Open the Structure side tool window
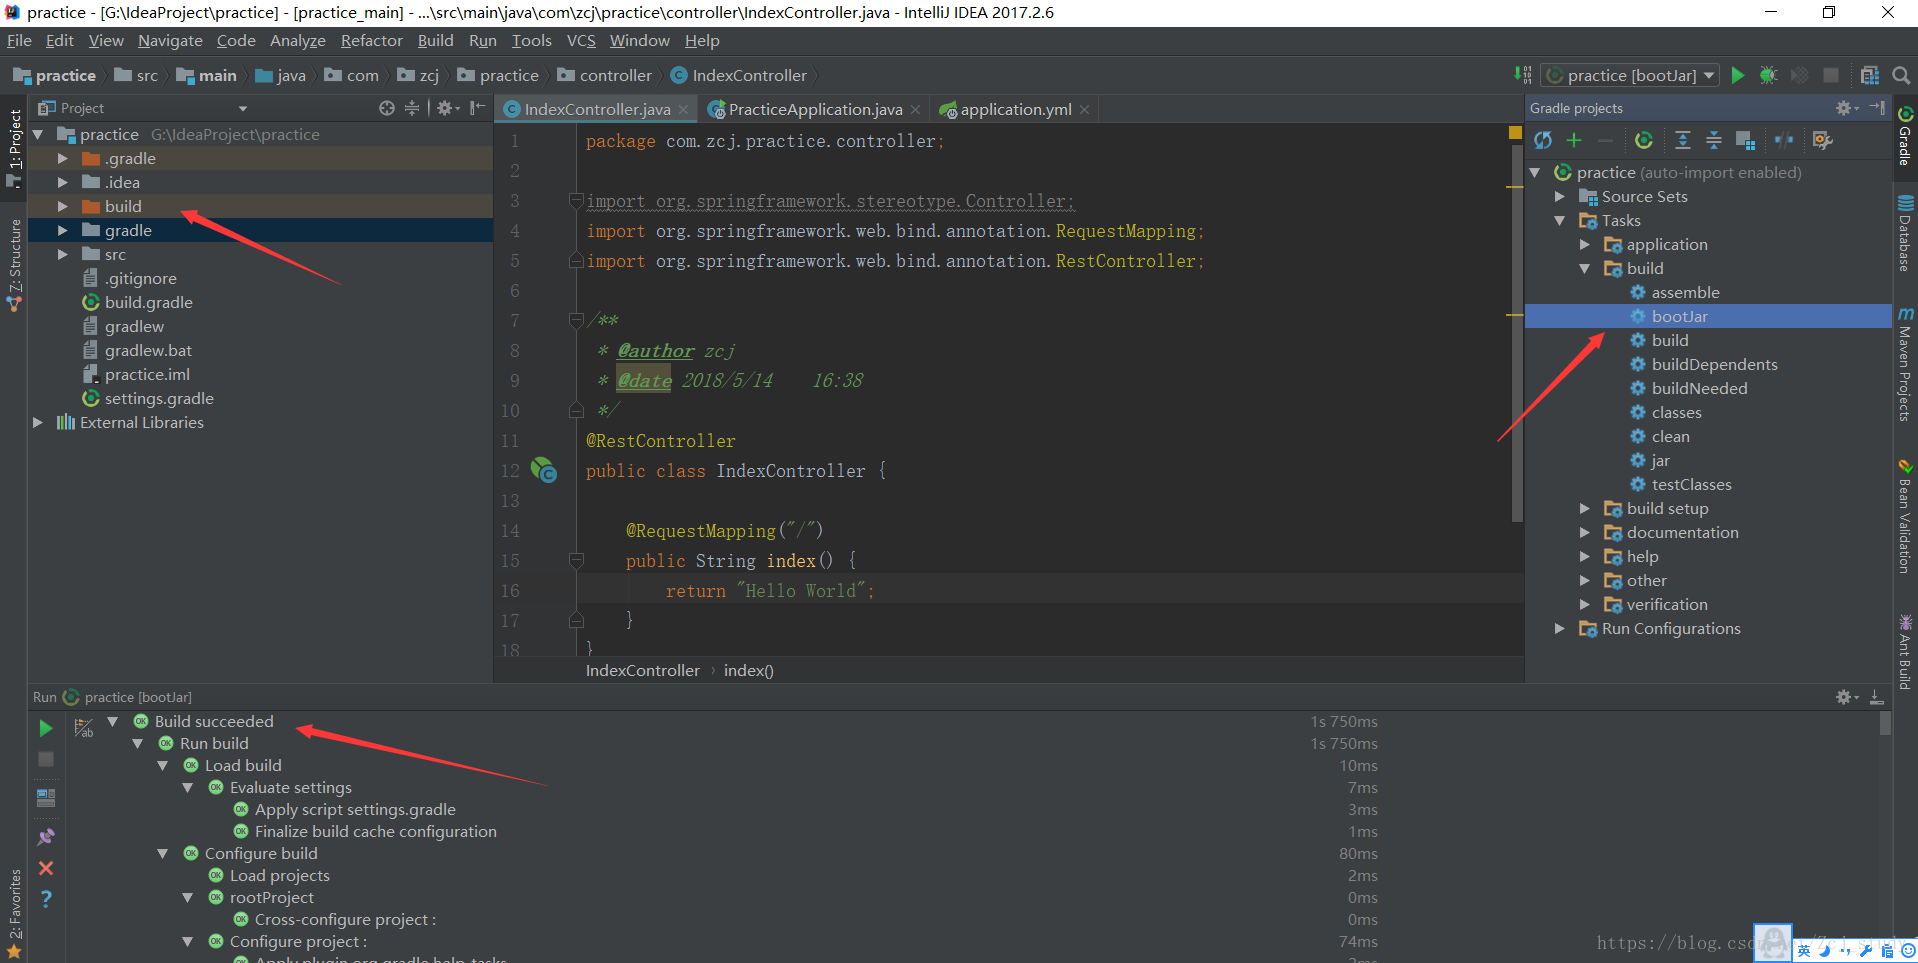Viewport: 1918px width, 963px height. click(x=14, y=264)
